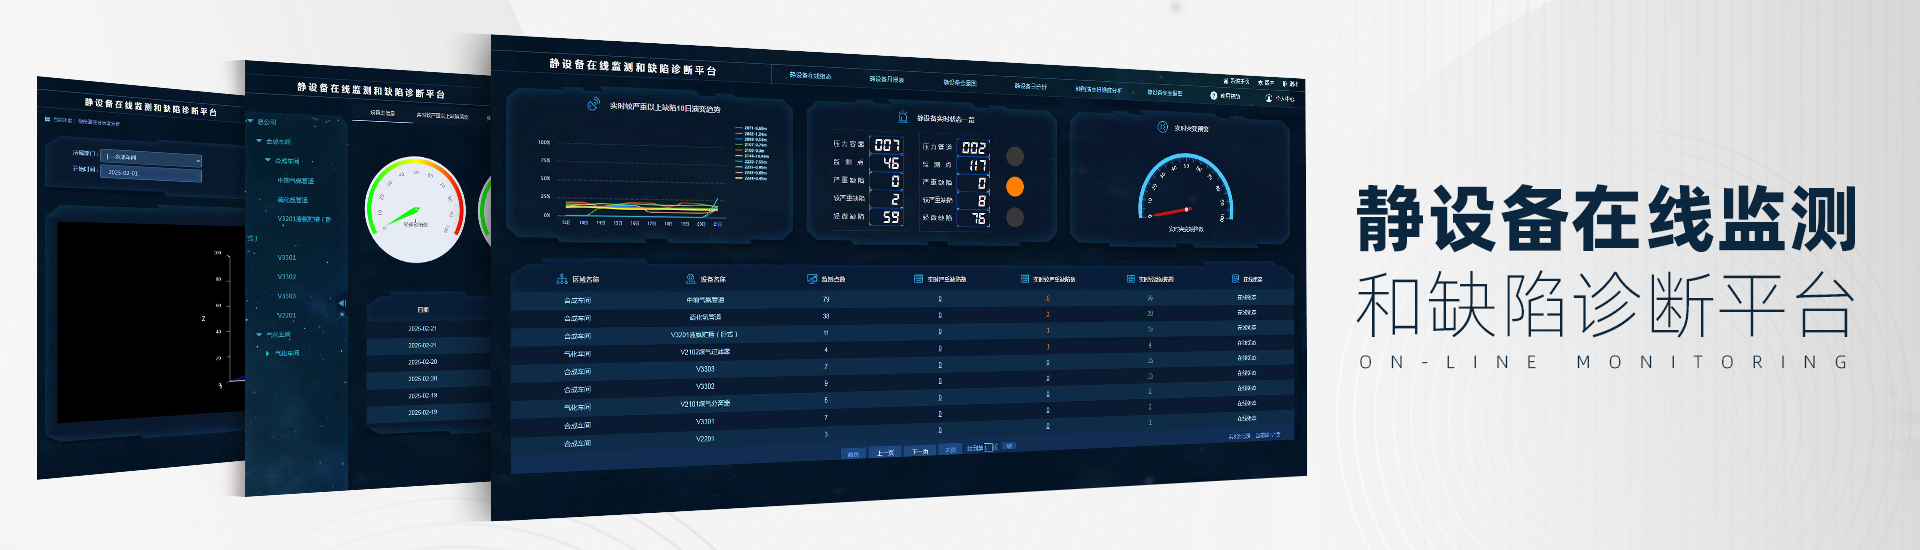Click the jump confirm button beside page input
Screen dimensions: 1920x550
coord(1009,446)
